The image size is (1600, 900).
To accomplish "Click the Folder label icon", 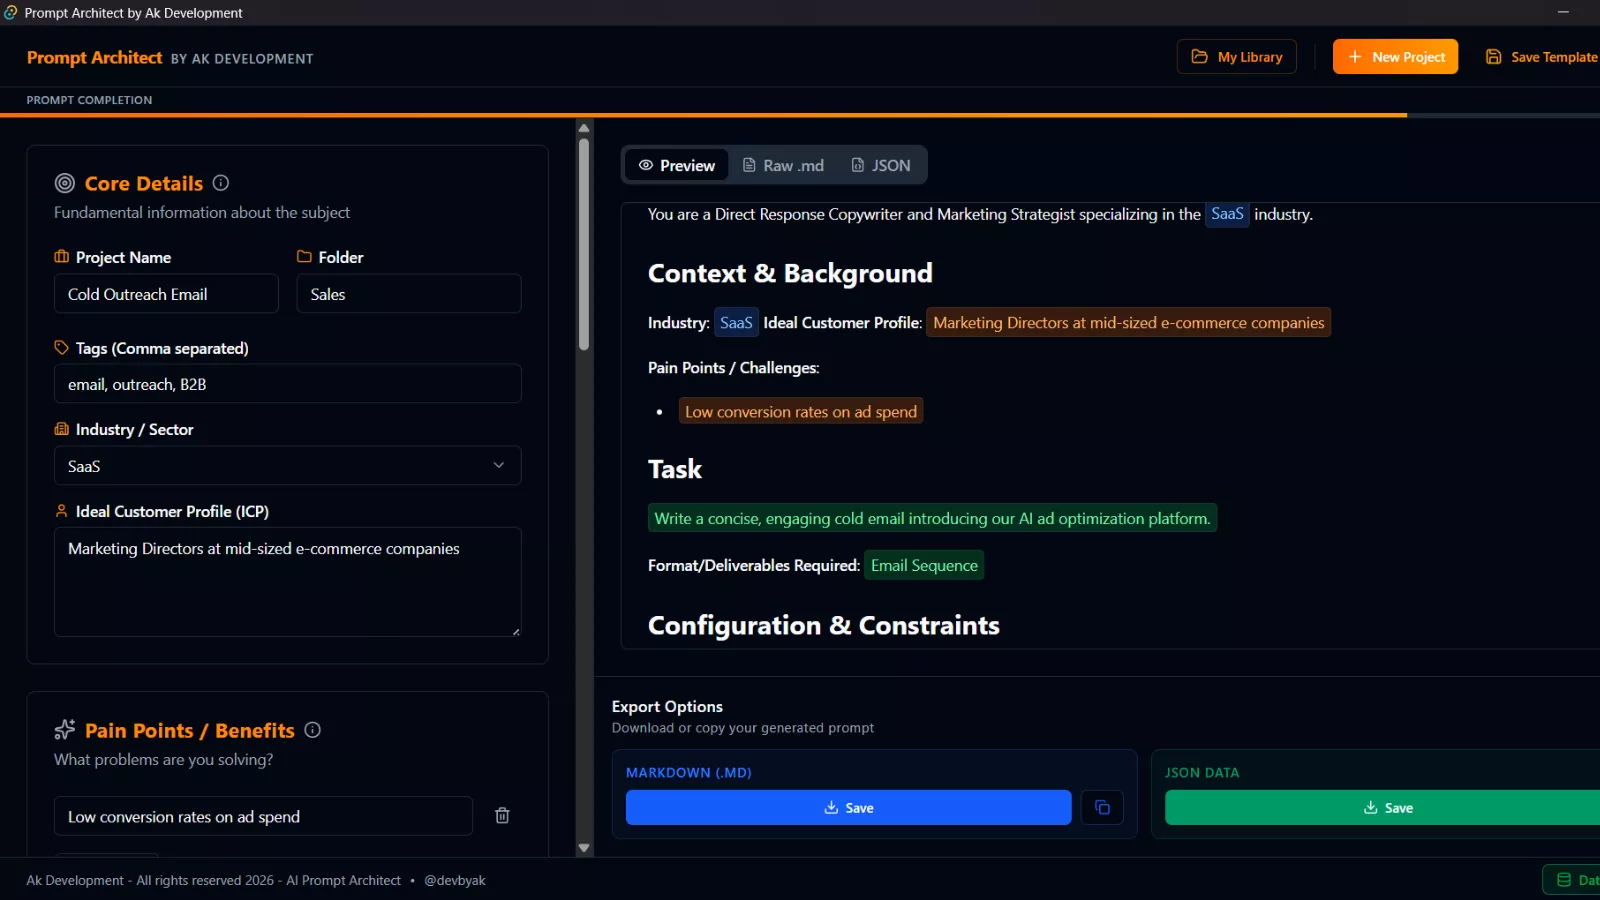I will (x=304, y=257).
